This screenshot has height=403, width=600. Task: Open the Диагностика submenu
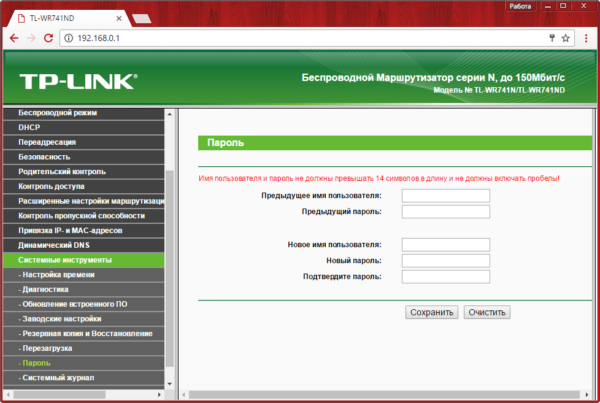tap(84, 289)
